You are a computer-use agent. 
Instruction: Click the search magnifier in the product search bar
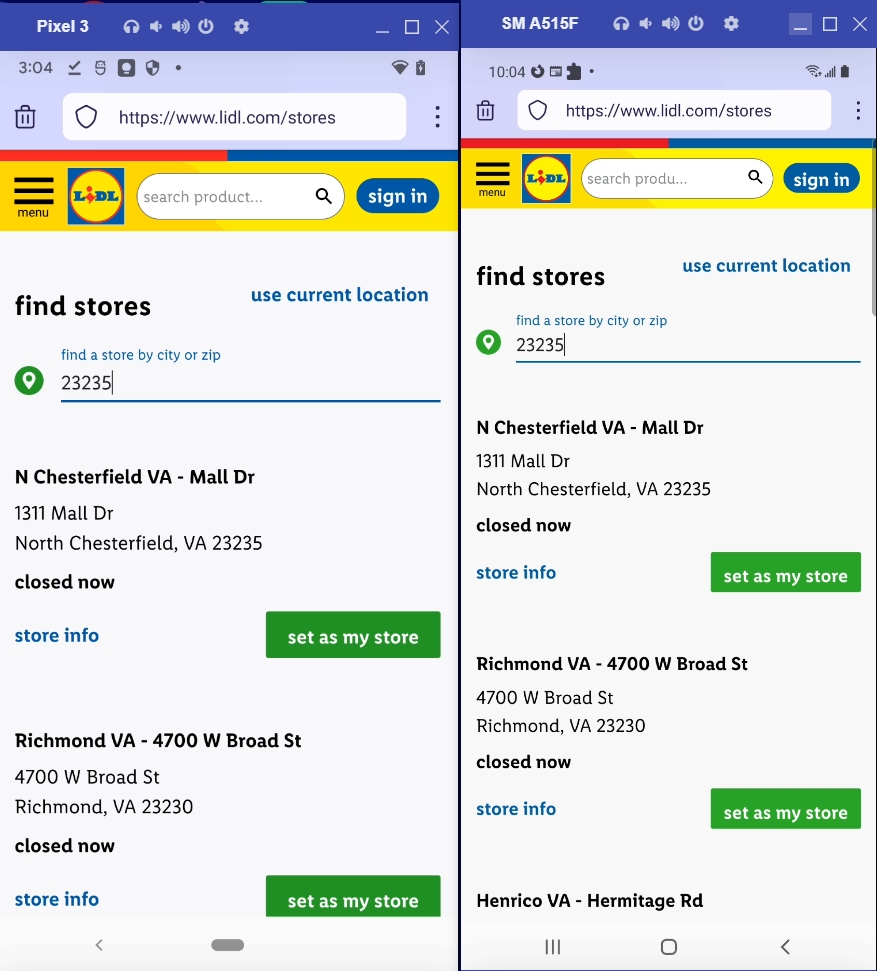(323, 196)
